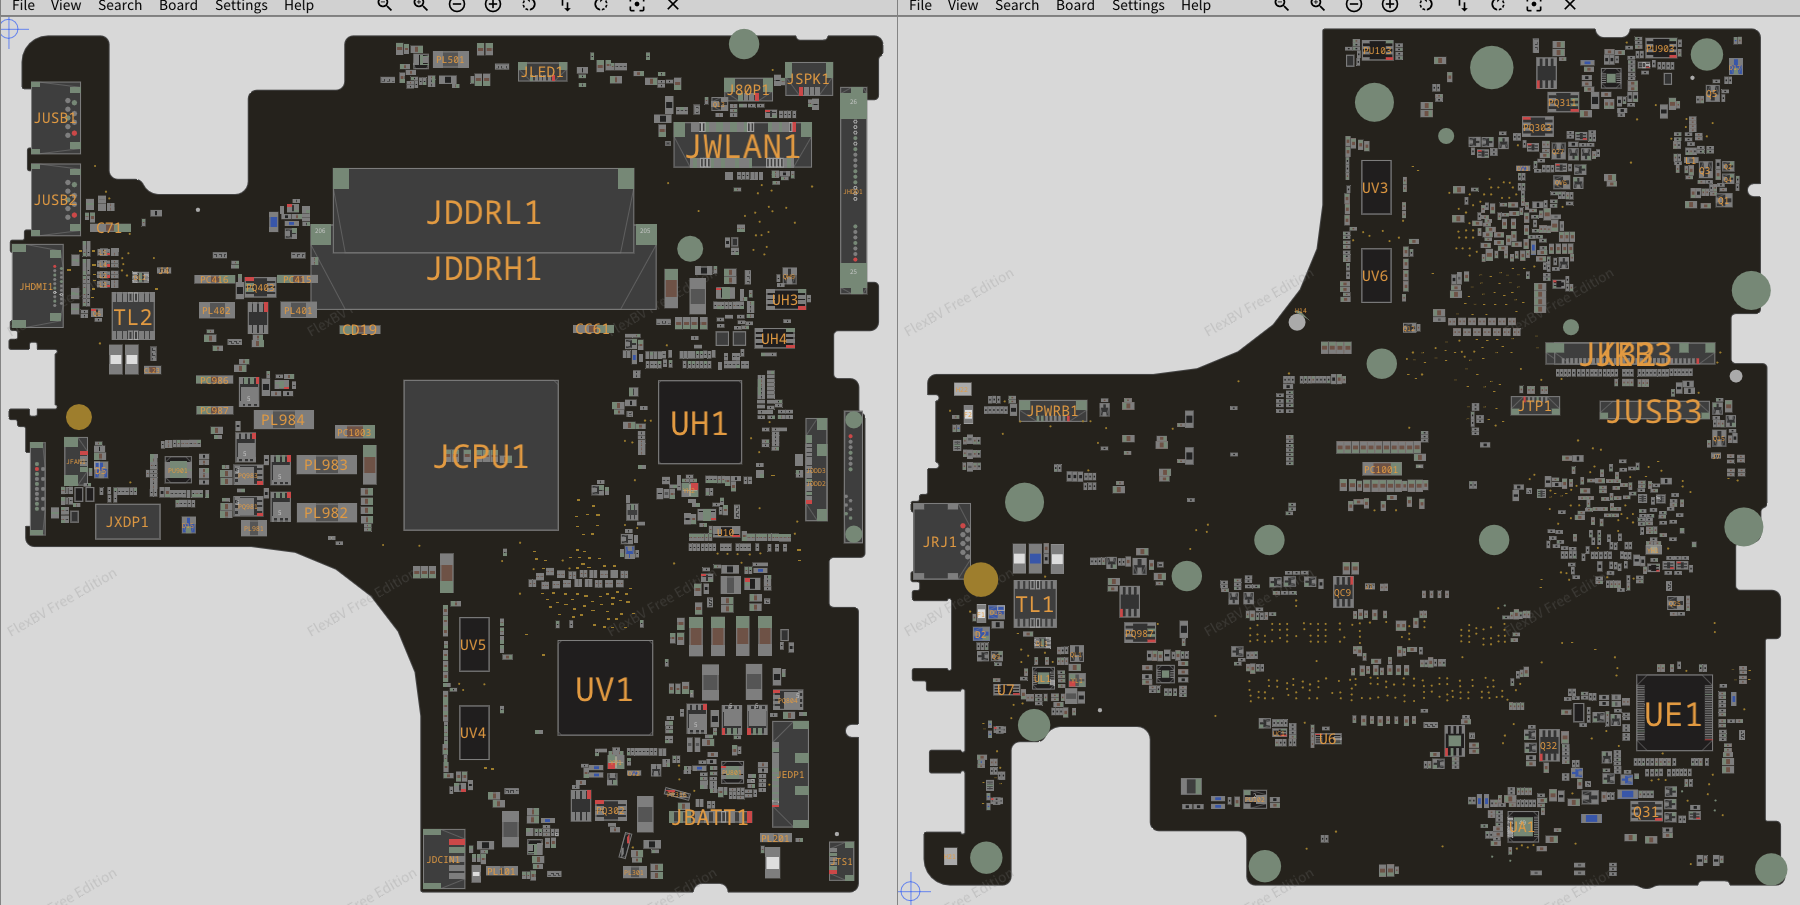Open the View menu in the right window

click(962, 6)
